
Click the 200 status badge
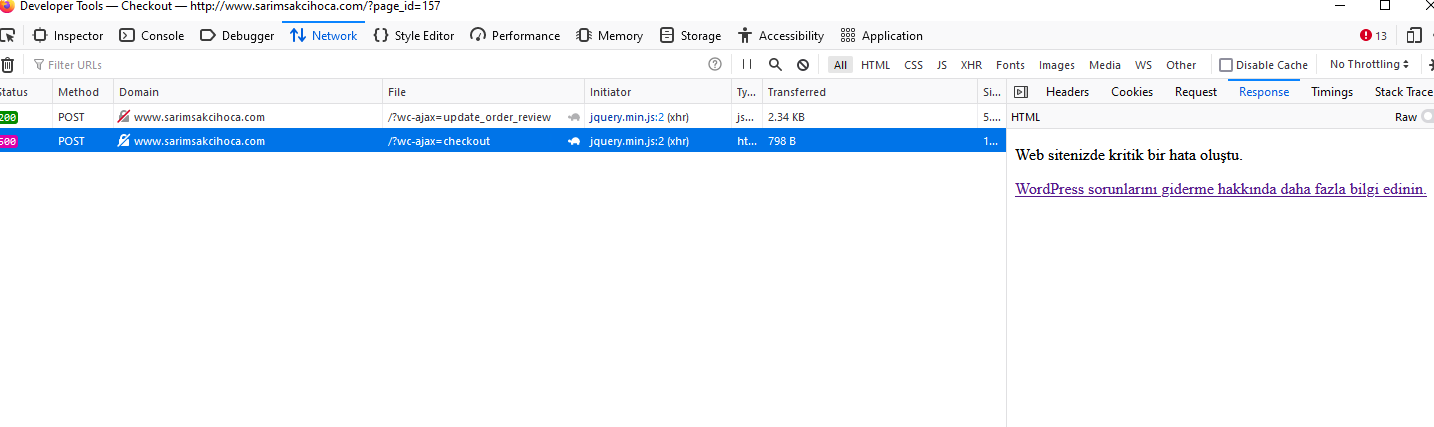[8, 117]
